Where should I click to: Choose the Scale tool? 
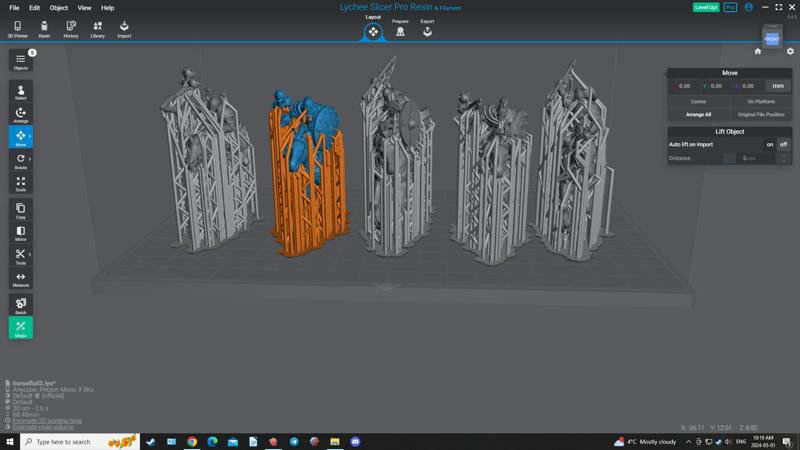[20, 184]
